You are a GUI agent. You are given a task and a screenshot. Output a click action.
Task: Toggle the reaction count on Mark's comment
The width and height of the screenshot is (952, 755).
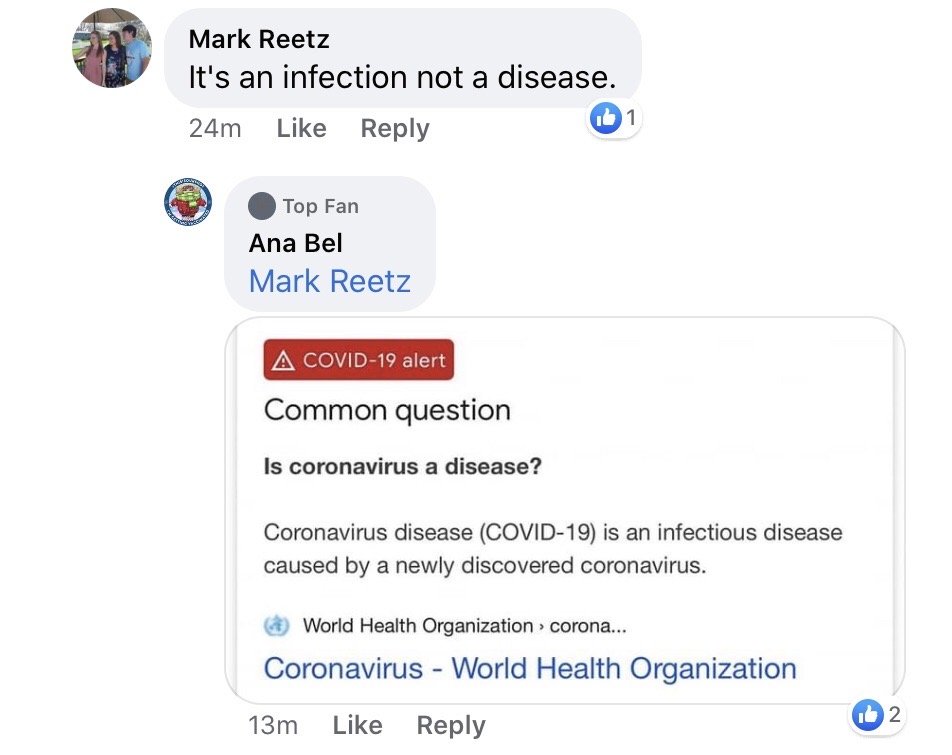pyautogui.click(x=612, y=118)
